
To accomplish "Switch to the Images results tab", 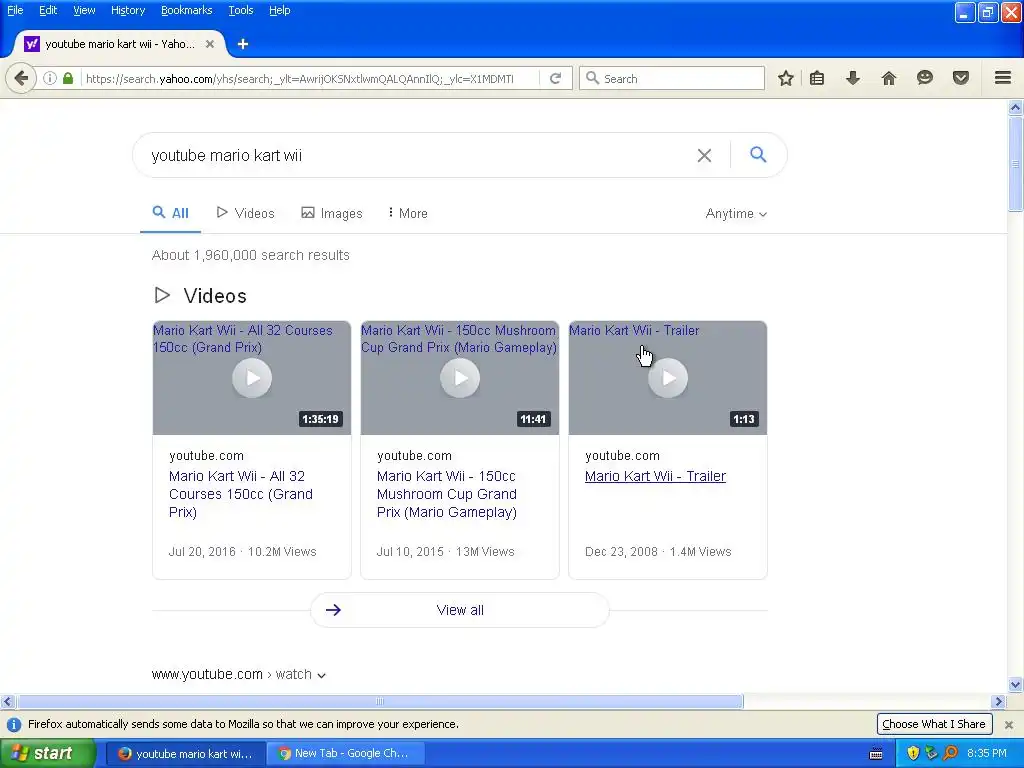I will [332, 213].
